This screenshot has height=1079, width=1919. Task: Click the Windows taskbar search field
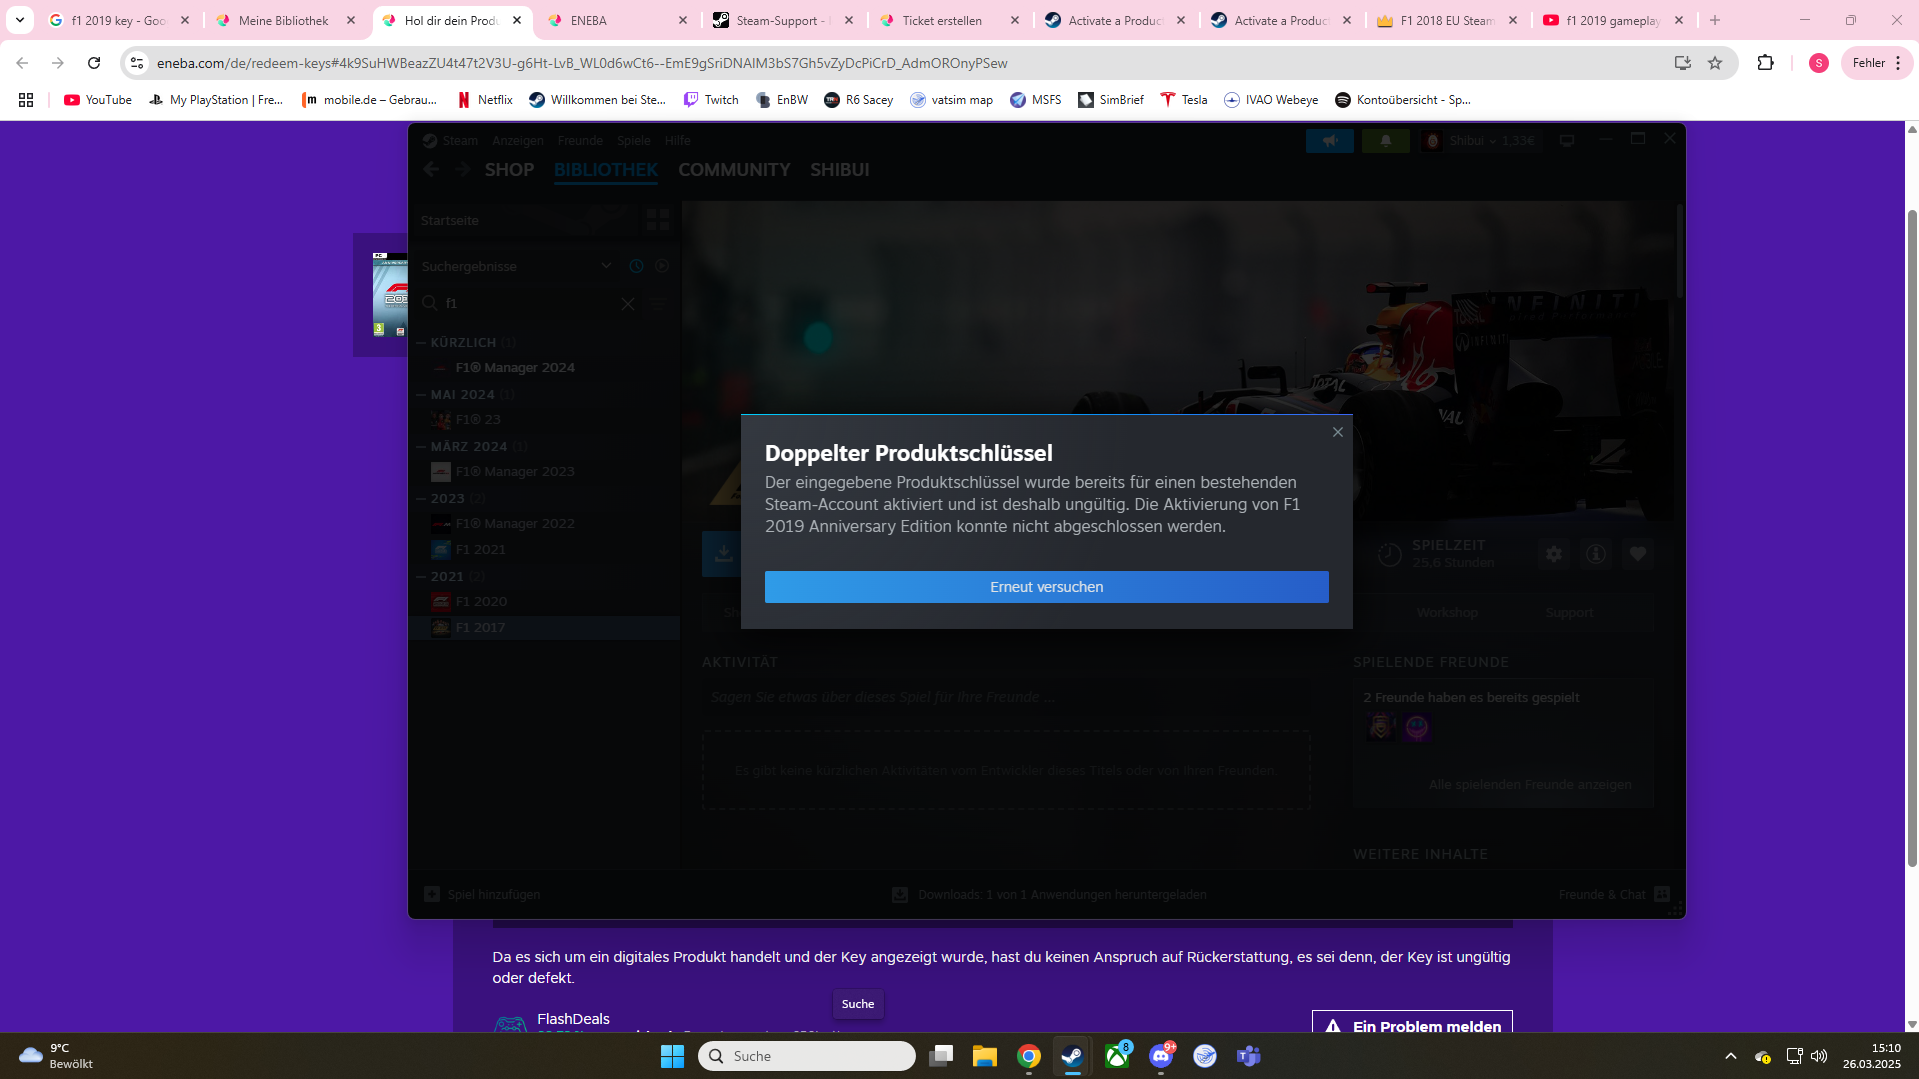(x=807, y=1056)
